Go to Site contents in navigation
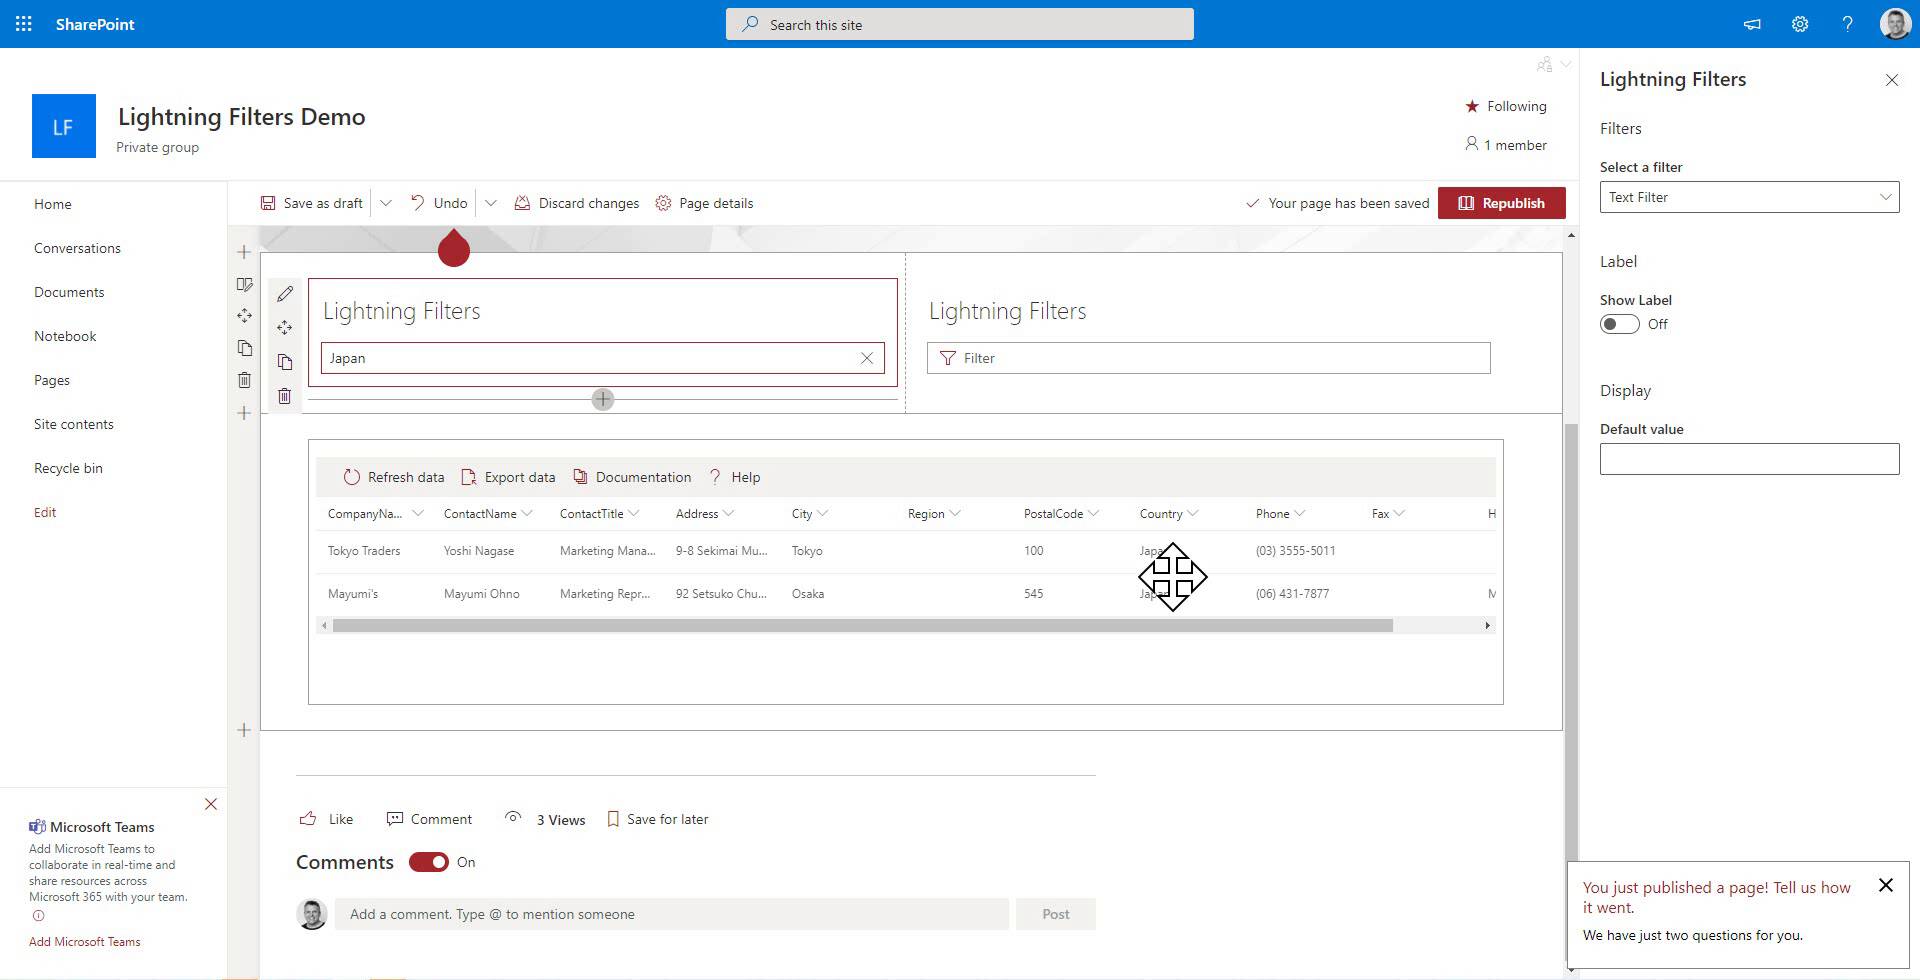 tap(74, 424)
